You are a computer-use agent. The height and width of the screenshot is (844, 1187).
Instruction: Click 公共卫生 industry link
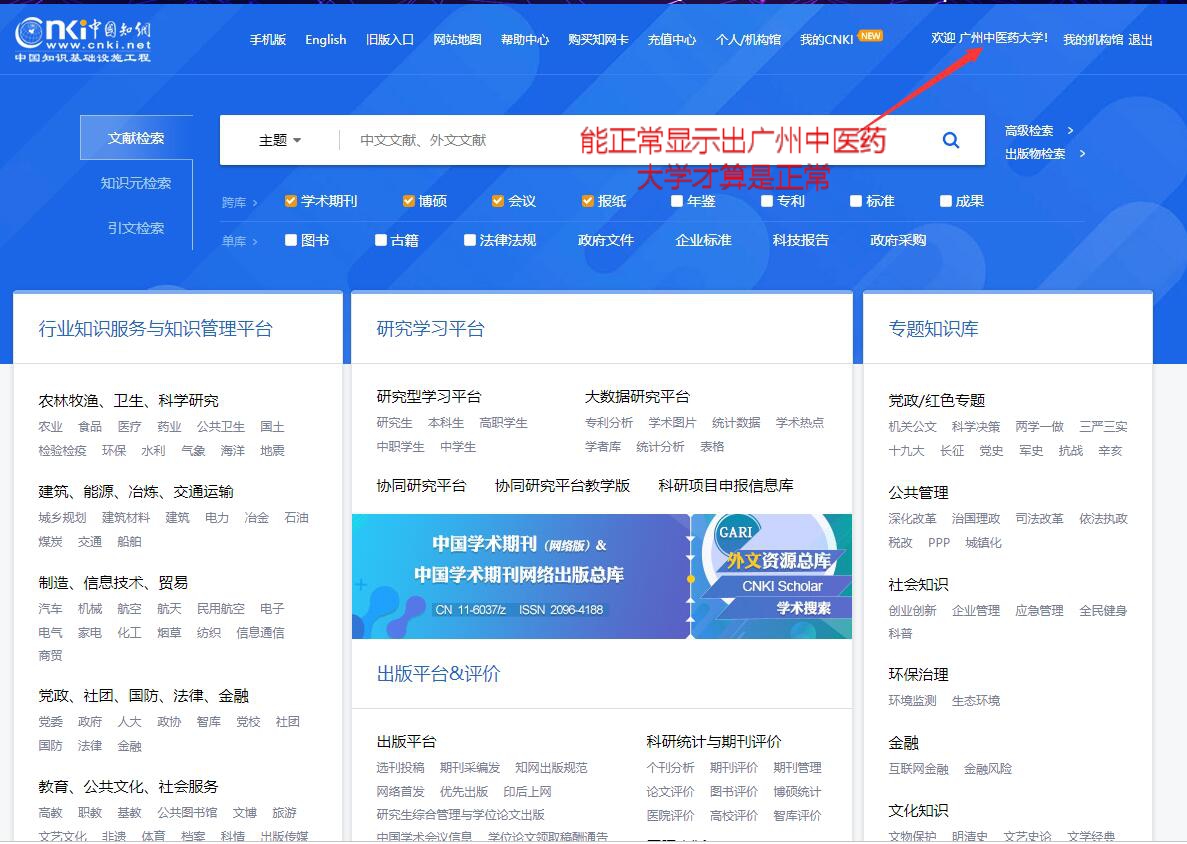(221, 426)
